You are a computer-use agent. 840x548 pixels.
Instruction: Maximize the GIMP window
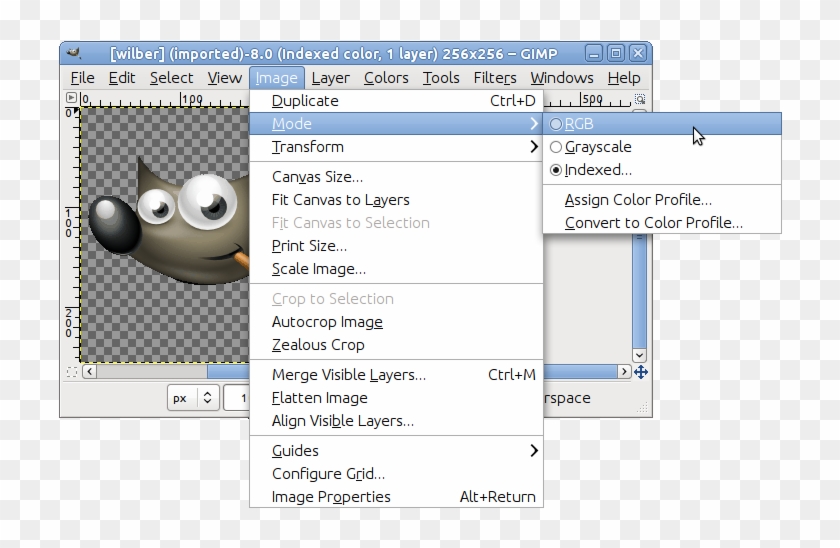[616, 54]
